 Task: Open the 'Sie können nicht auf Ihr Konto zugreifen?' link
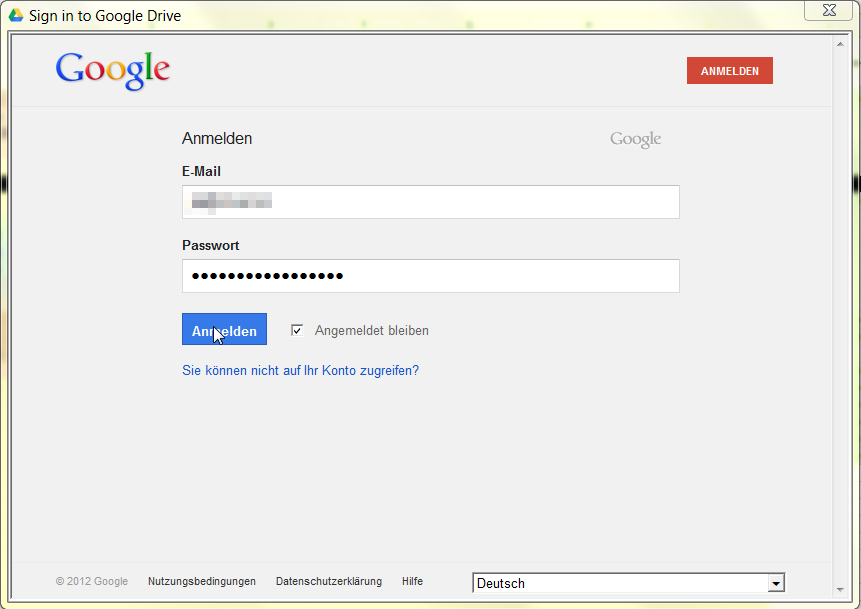coord(300,371)
